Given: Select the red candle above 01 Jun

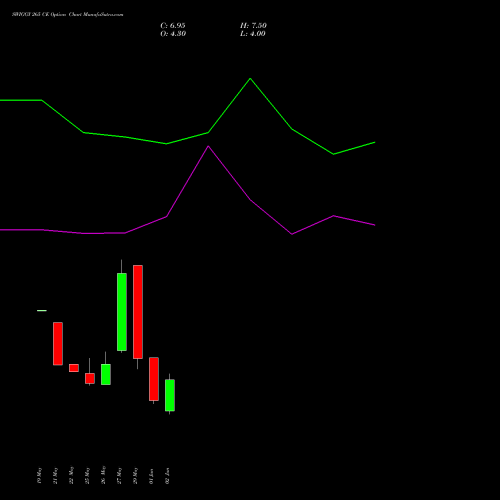Looking at the screenshot, I should pos(154,379).
